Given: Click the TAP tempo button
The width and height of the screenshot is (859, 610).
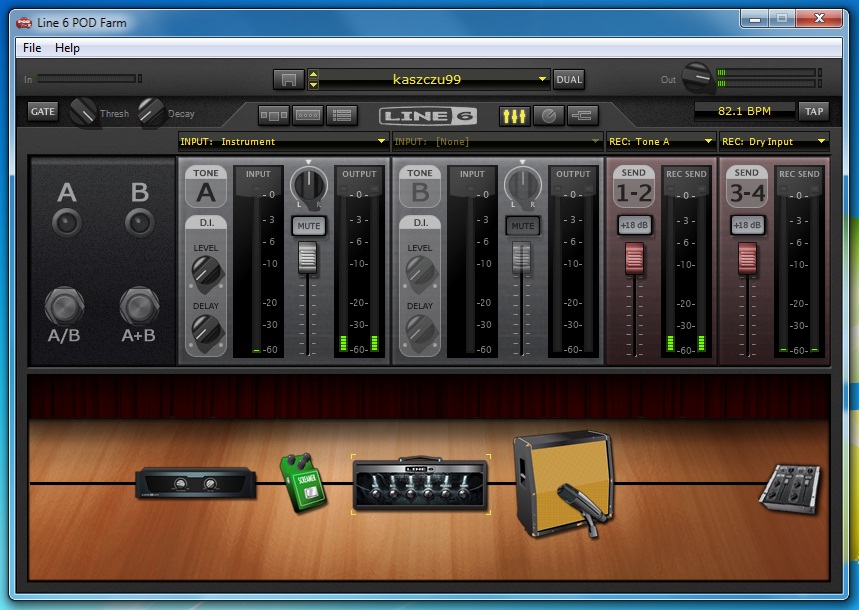Looking at the screenshot, I should pos(814,111).
